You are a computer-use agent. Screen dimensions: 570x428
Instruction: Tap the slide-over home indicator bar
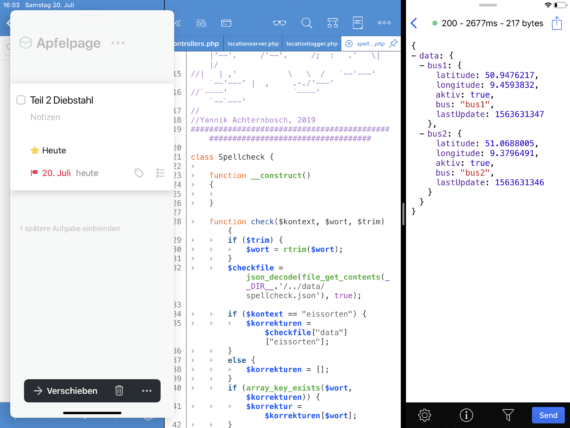92,413
